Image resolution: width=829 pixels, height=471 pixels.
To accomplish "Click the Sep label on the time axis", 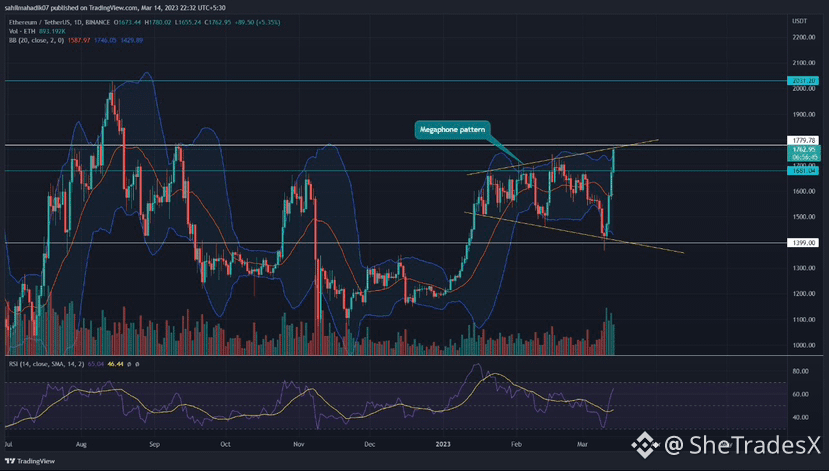I will [154, 445].
